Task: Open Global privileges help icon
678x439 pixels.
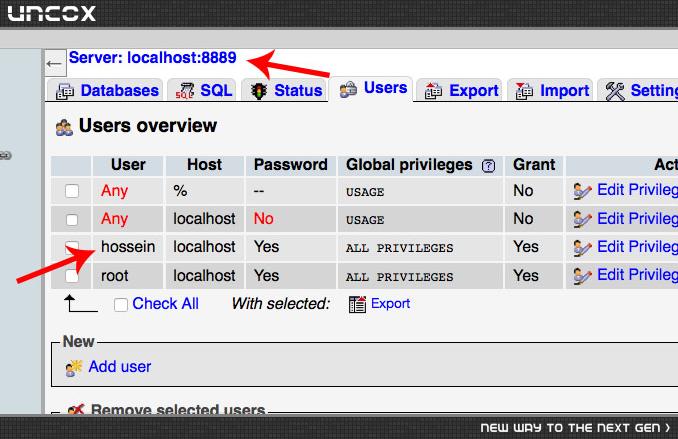Action: click(488, 166)
